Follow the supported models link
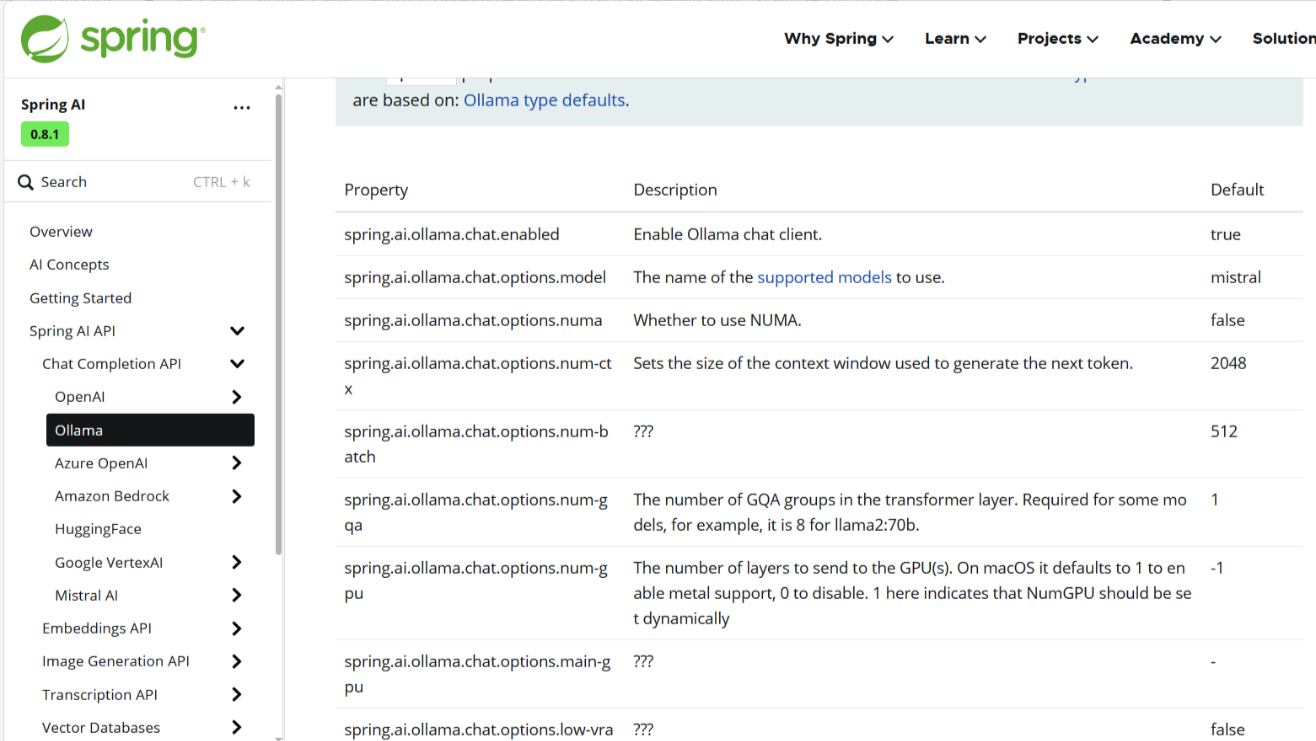Image resolution: width=1316 pixels, height=741 pixels. (x=824, y=277)
